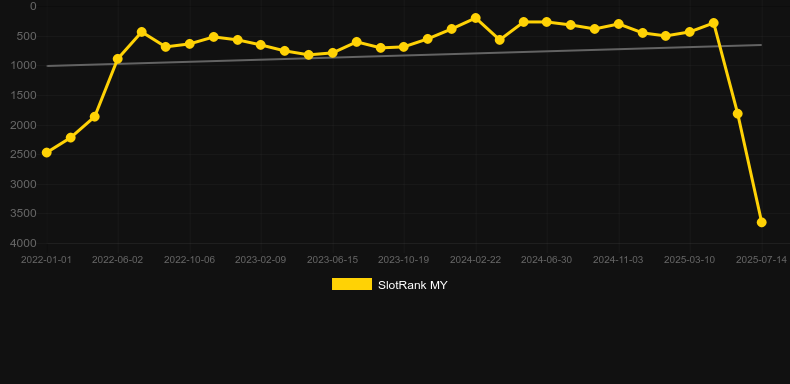Click the x-axis label 2023-06-15
The height and width of the screenshot is (384, 790).
[333, 260]
